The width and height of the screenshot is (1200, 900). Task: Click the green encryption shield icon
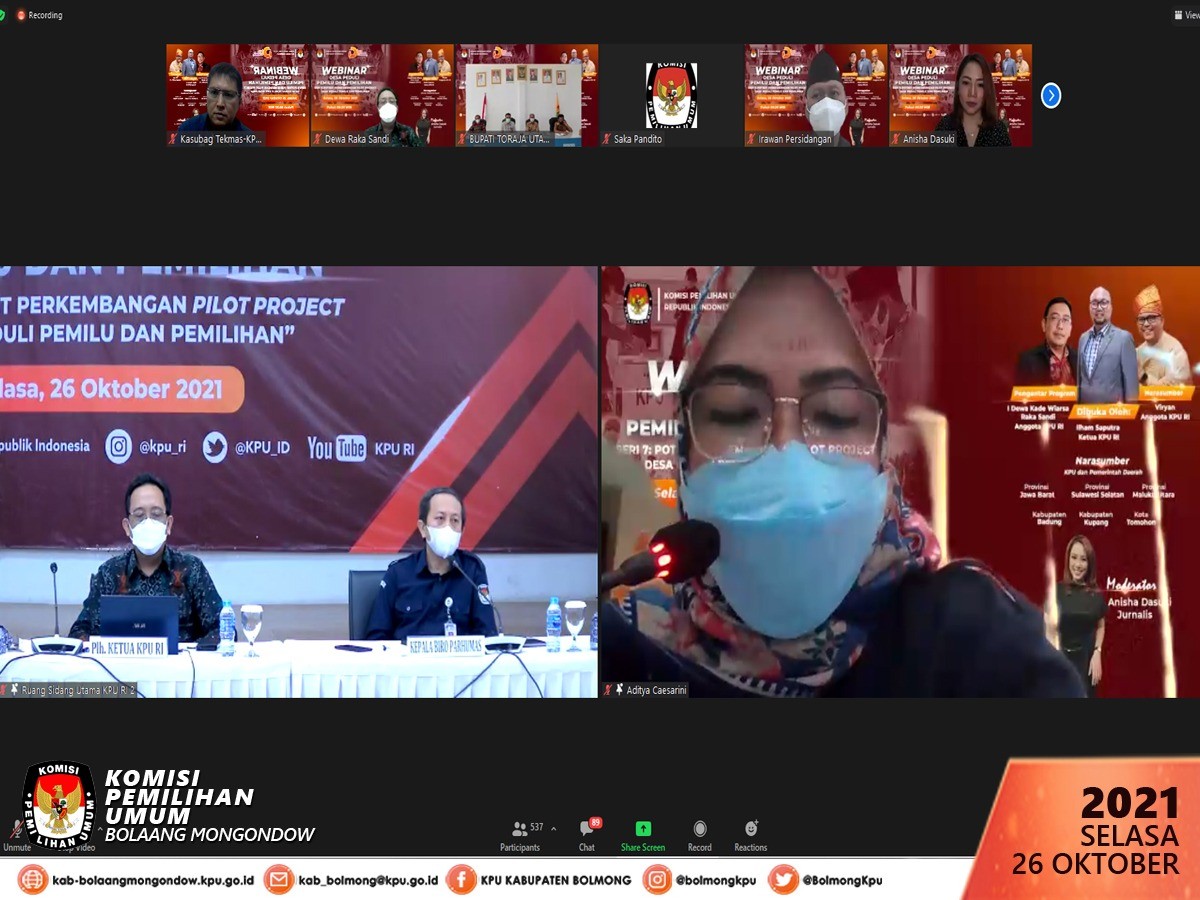coord(3,15)
